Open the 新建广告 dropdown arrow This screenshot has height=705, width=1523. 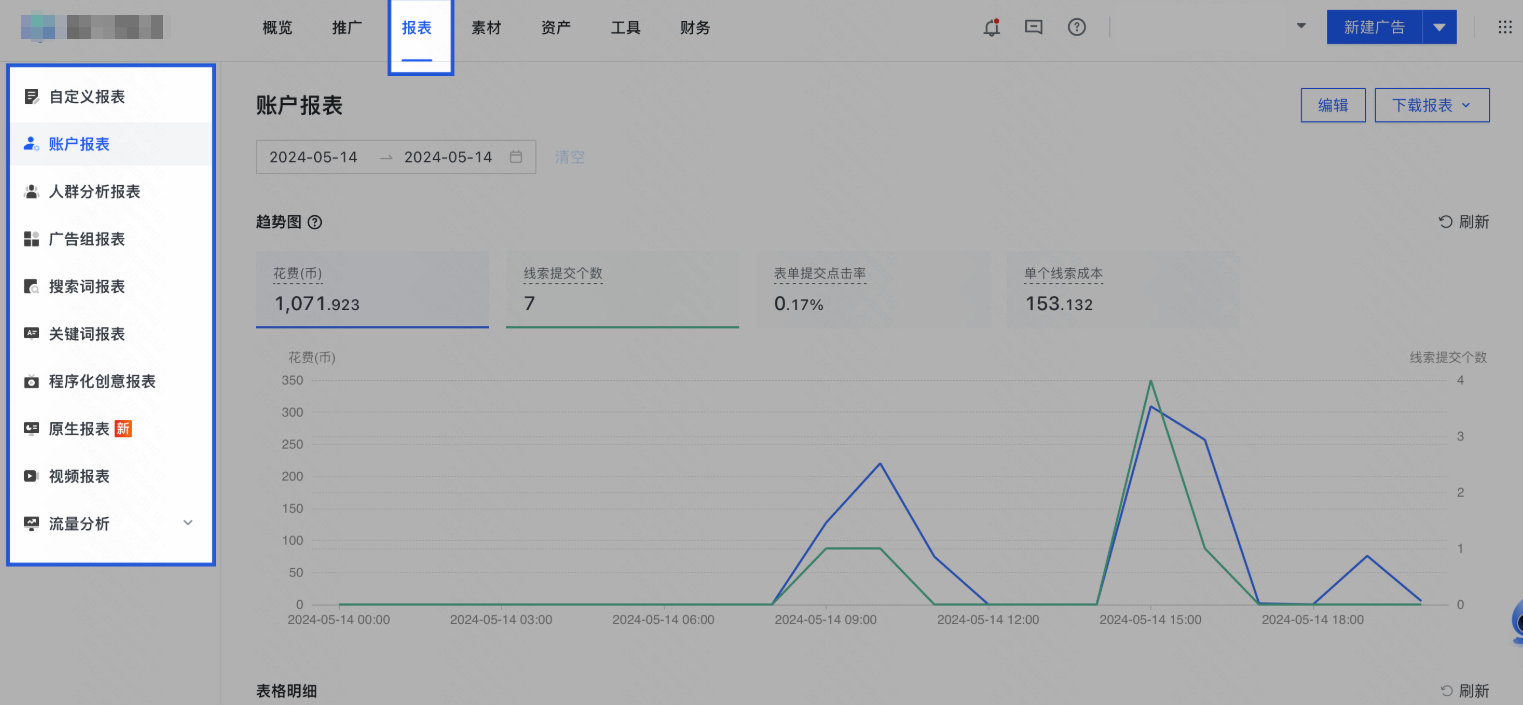pyautogui.click(x=1439, y=27)
